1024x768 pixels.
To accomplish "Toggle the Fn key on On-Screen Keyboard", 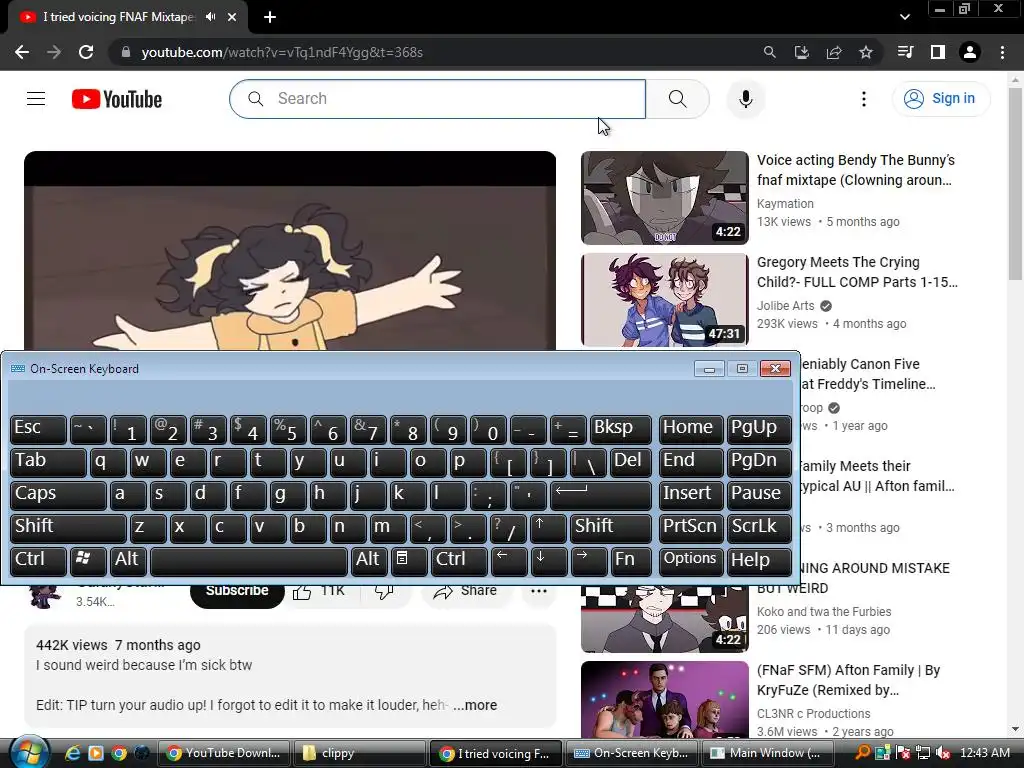I will (632, 561).
